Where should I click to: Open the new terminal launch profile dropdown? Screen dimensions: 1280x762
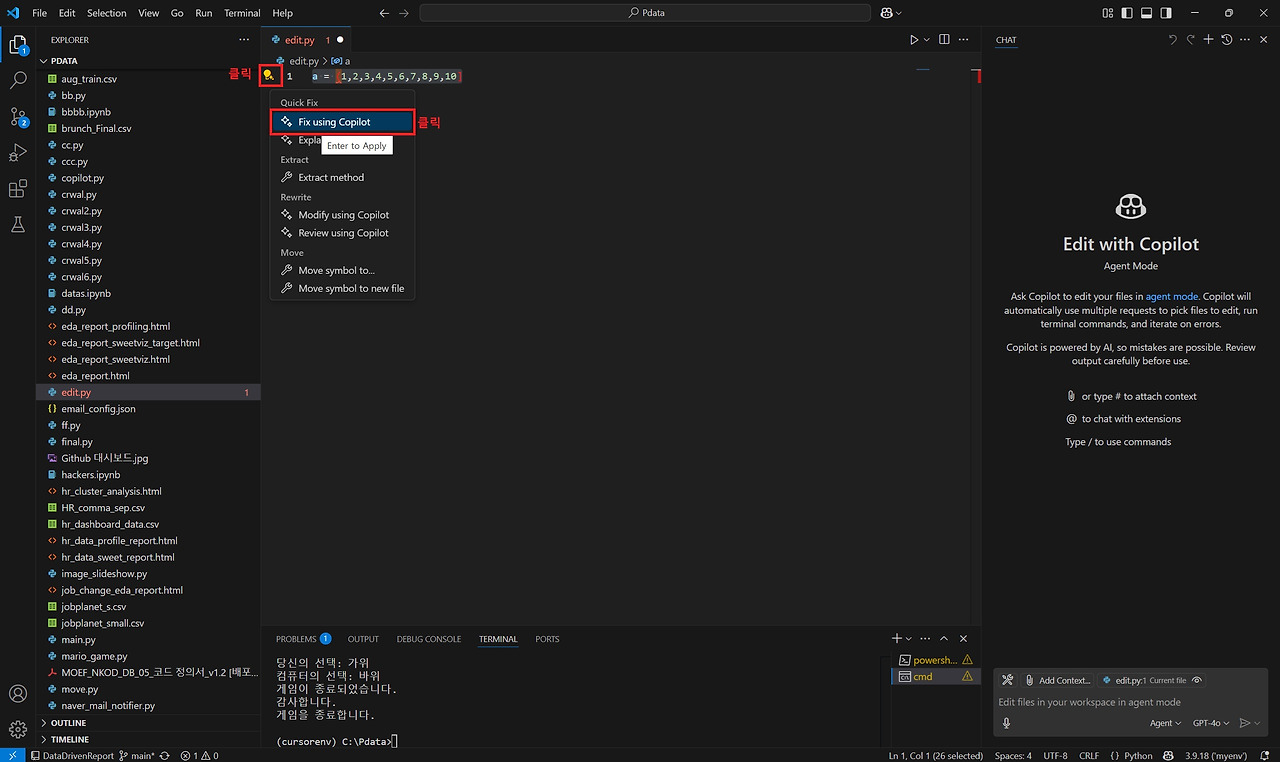click(x=909, y=638)
